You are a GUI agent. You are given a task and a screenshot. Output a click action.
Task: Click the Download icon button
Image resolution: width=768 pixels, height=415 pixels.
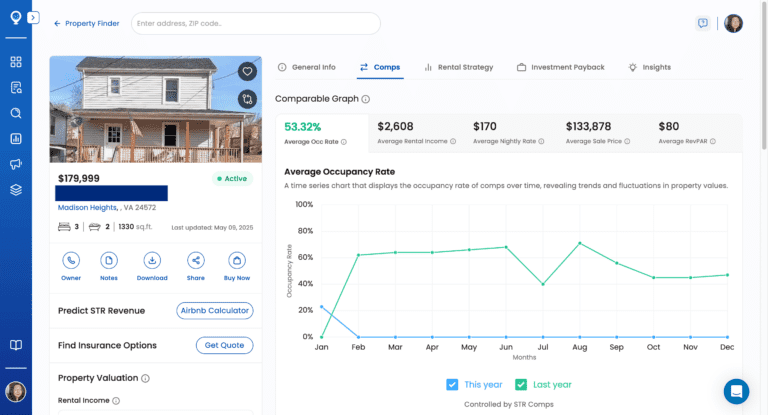pyautogui.click(x=152, y=260)
